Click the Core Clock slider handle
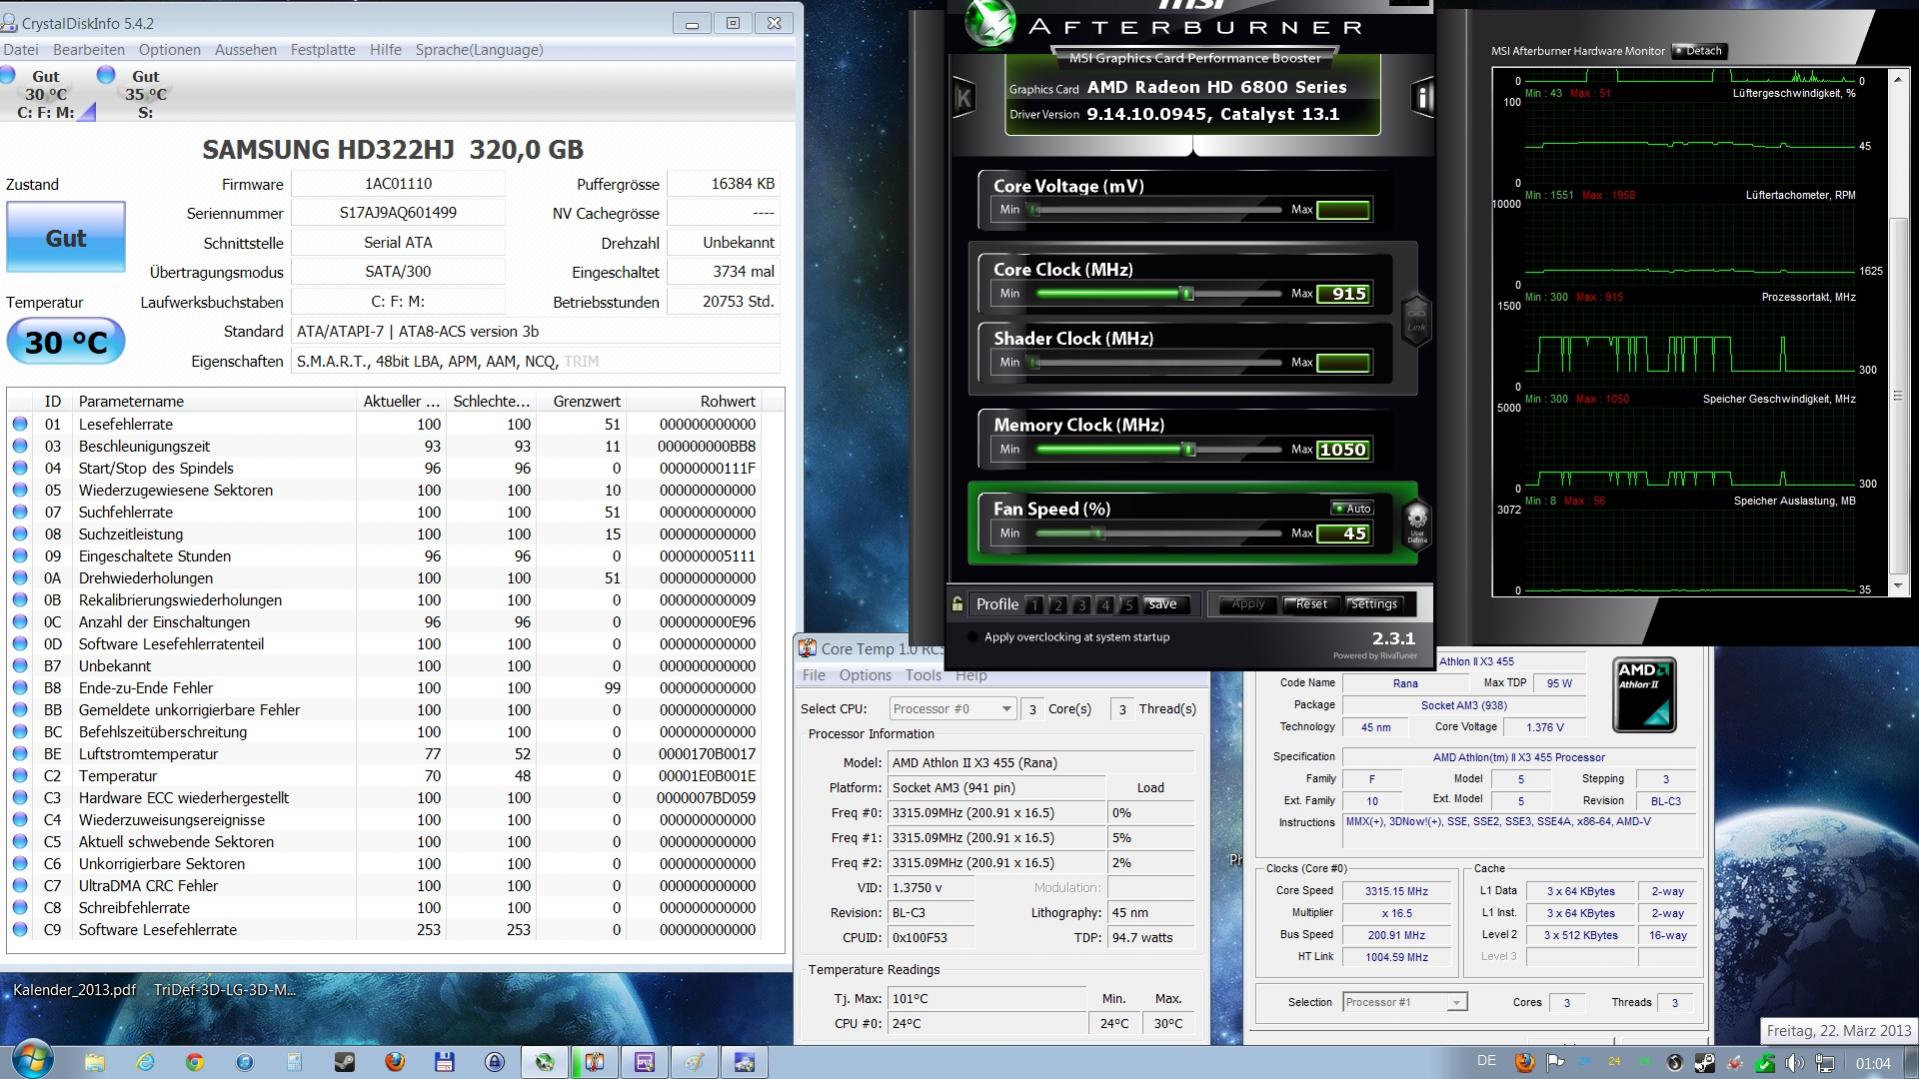The height and width of the screenshot is (1079, 1919). click(x=1187, y=293)
